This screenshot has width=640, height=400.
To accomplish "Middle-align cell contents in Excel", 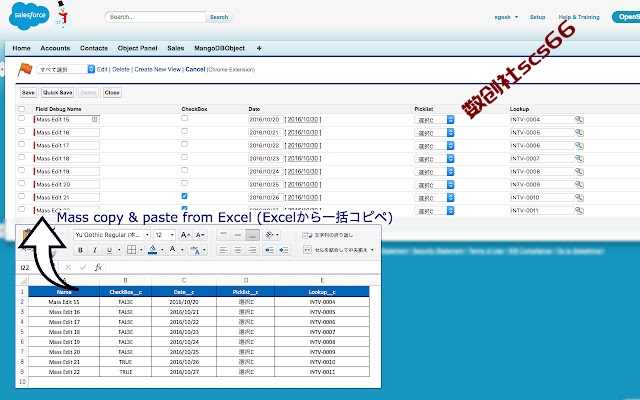I will (x=238, y=235).
